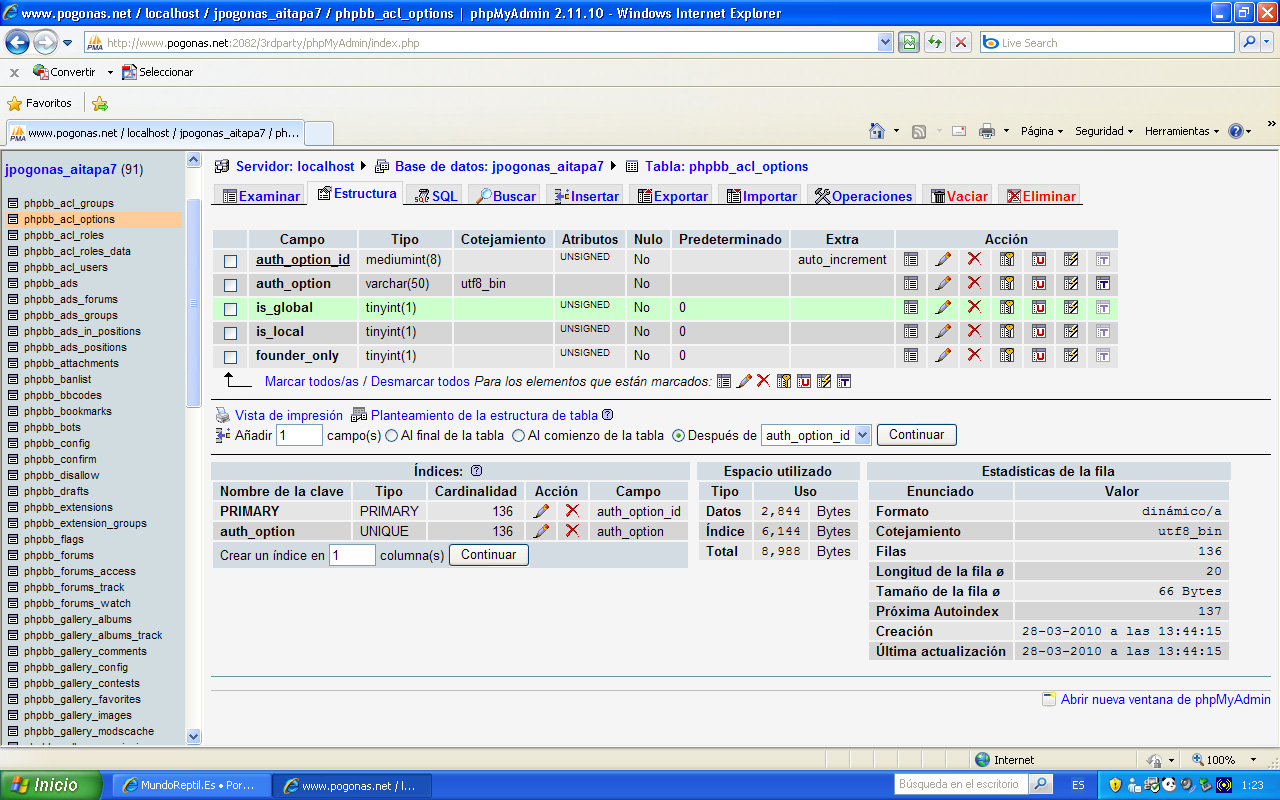Switch to the Insertar tab
This screenshot has width=1280, height=800.
586,196
